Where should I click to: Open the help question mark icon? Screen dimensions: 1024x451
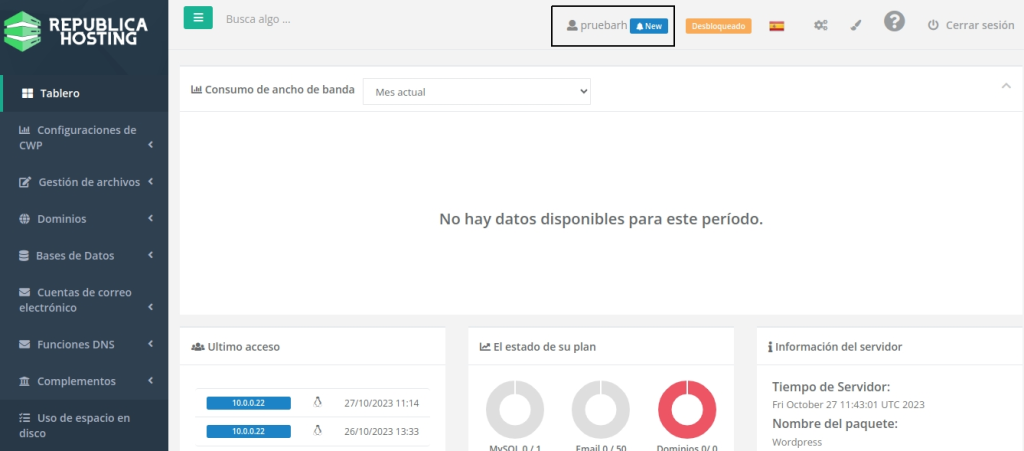[894, 22]
